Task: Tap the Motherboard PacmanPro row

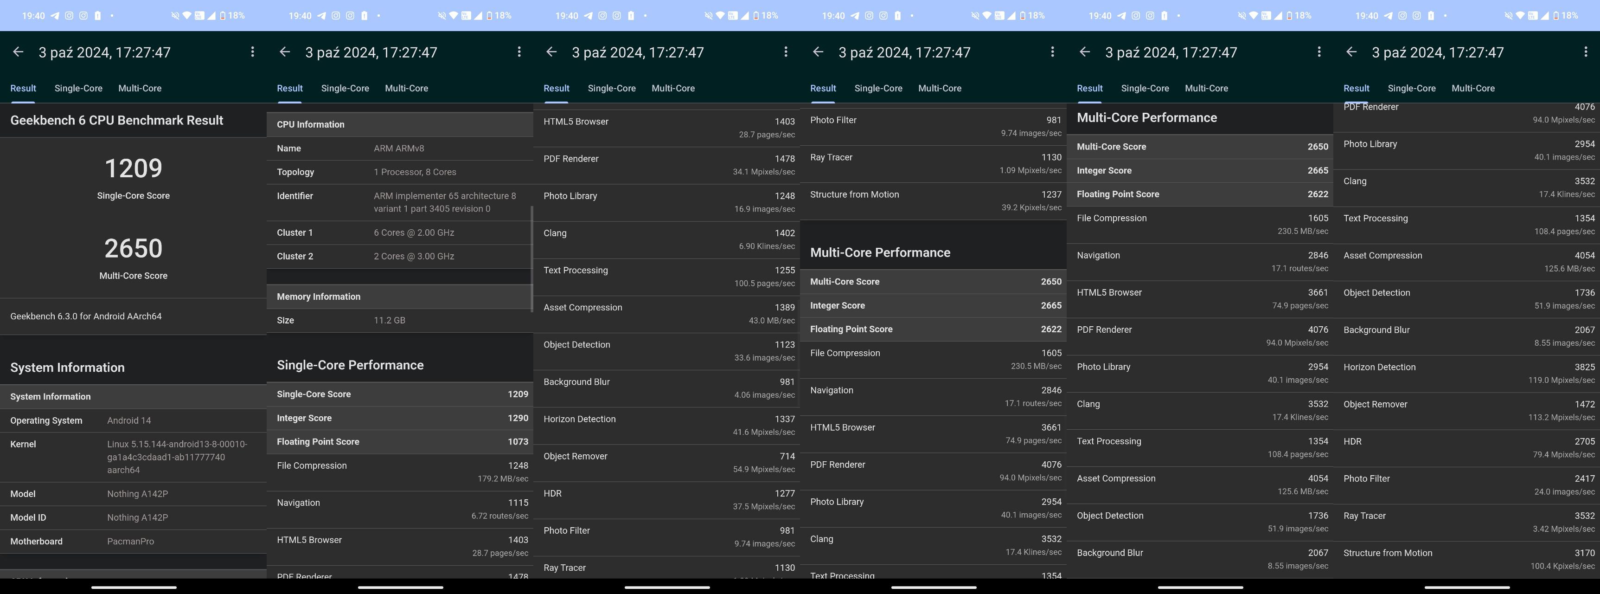Action: pos(133,542)
